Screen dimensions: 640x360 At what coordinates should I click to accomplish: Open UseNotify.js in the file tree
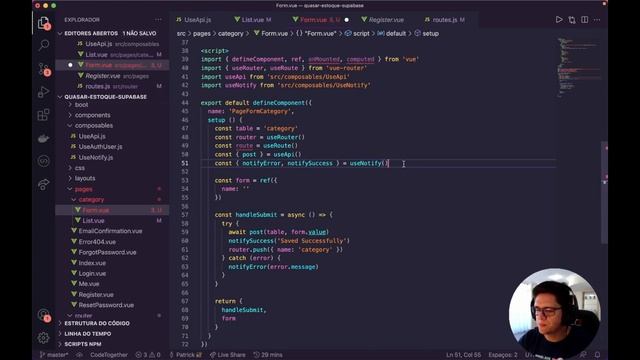[96, 157]
